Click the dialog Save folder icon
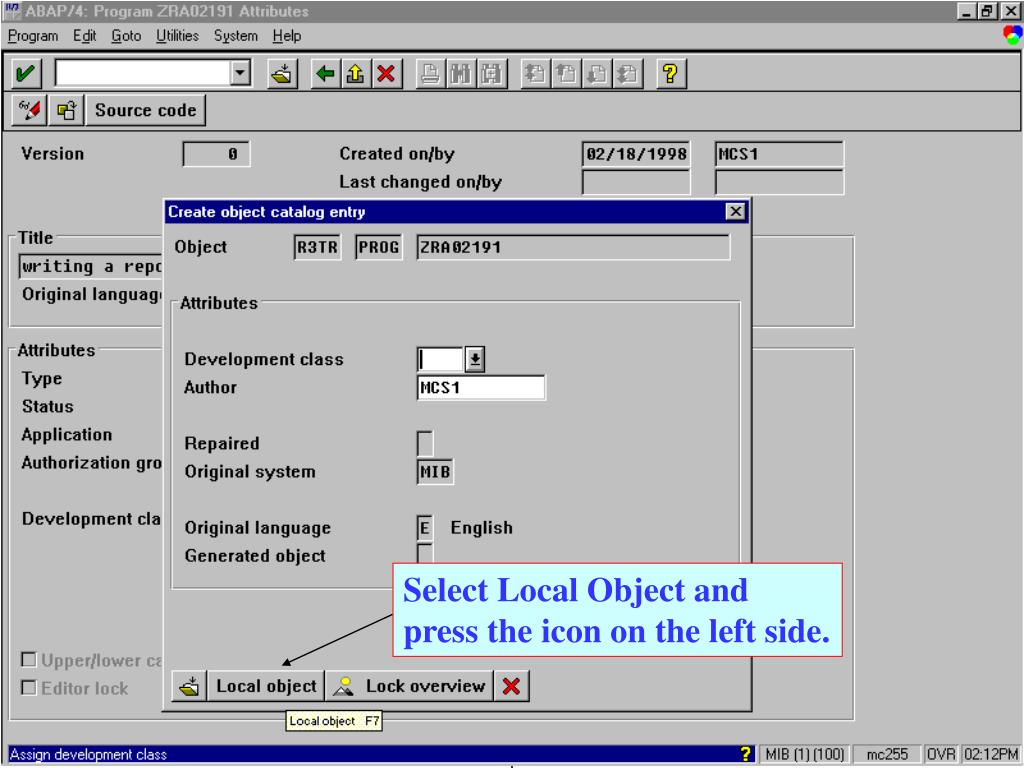Image resolution: width=1024 pixels, height=768 pixels. pos(189,686)
